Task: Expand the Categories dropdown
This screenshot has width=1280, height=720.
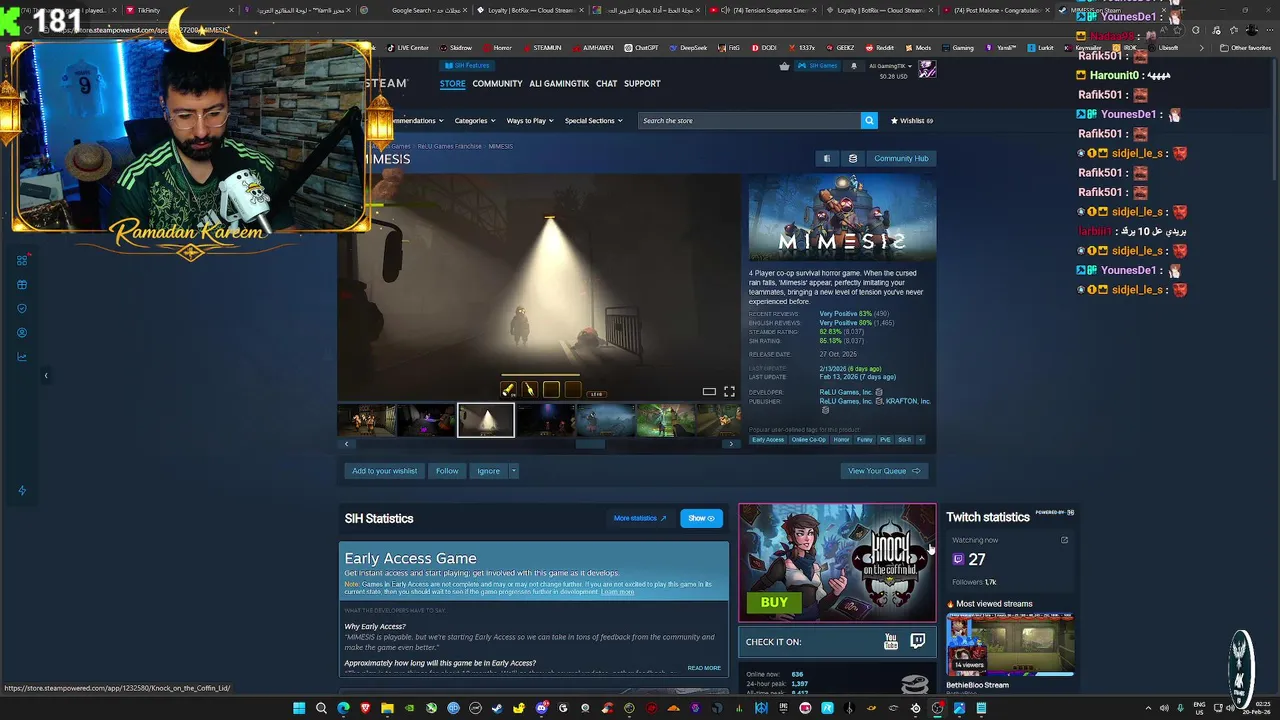Action: [x=475, y=121]
